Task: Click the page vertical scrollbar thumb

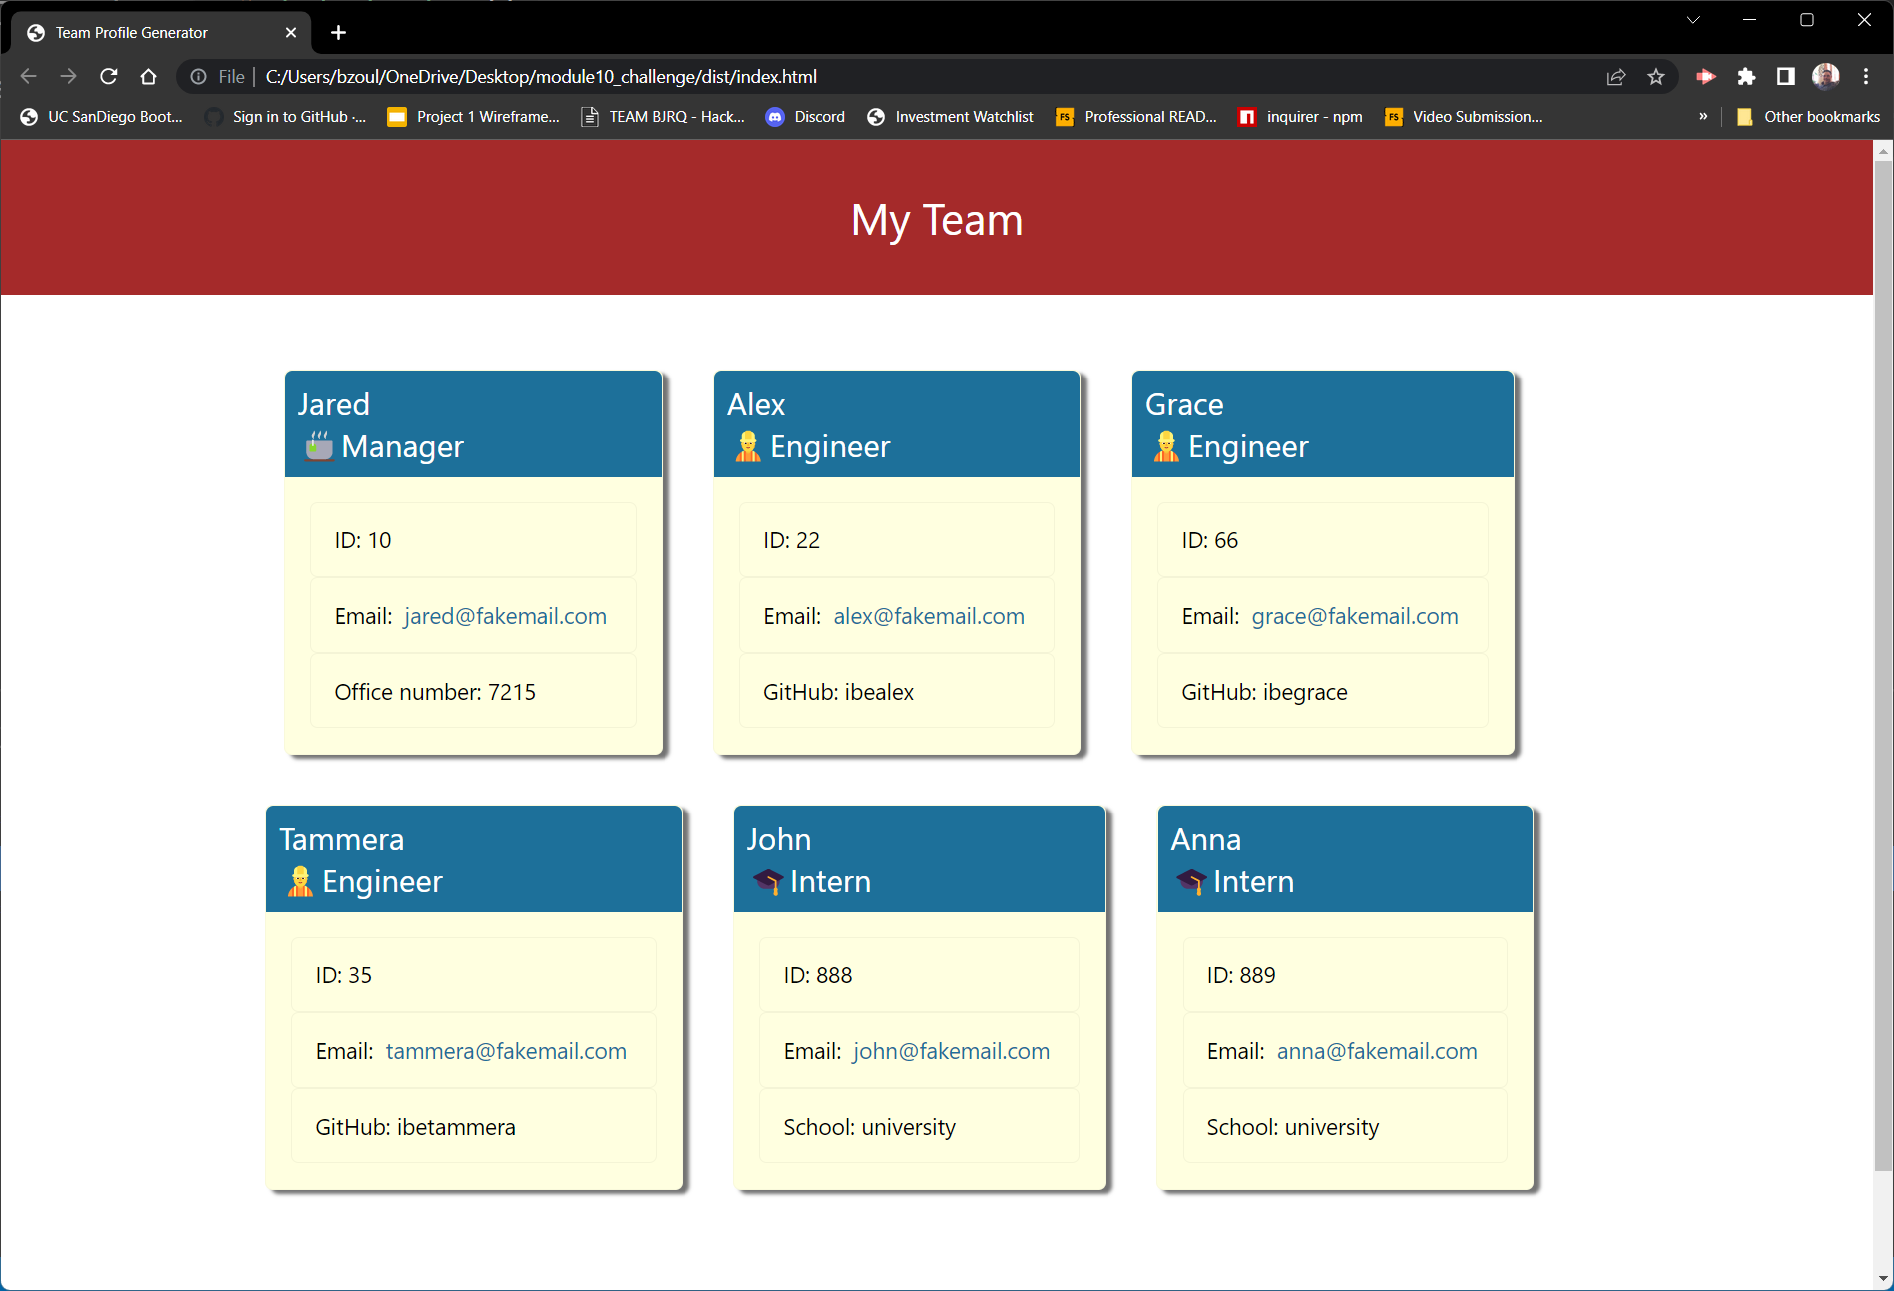Action: pyautogui.click(x=1883, y=665)
